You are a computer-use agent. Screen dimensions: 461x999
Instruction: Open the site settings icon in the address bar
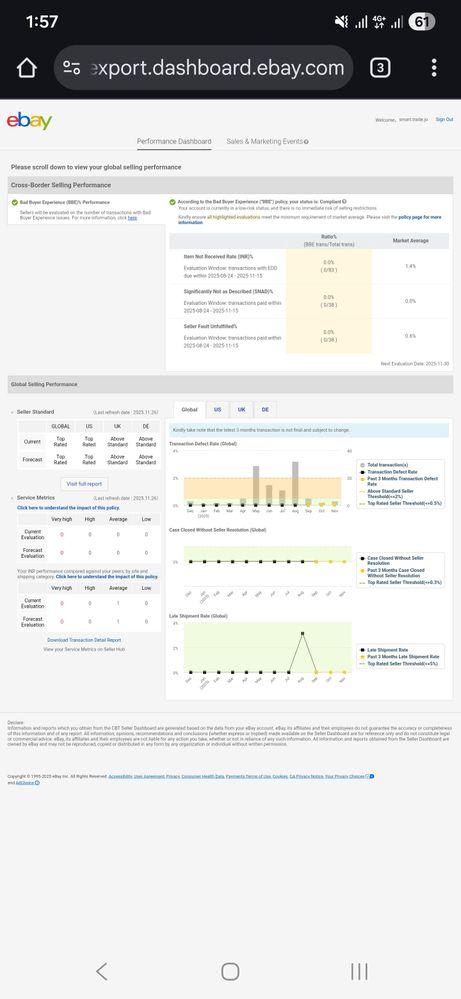pos(72,68)
